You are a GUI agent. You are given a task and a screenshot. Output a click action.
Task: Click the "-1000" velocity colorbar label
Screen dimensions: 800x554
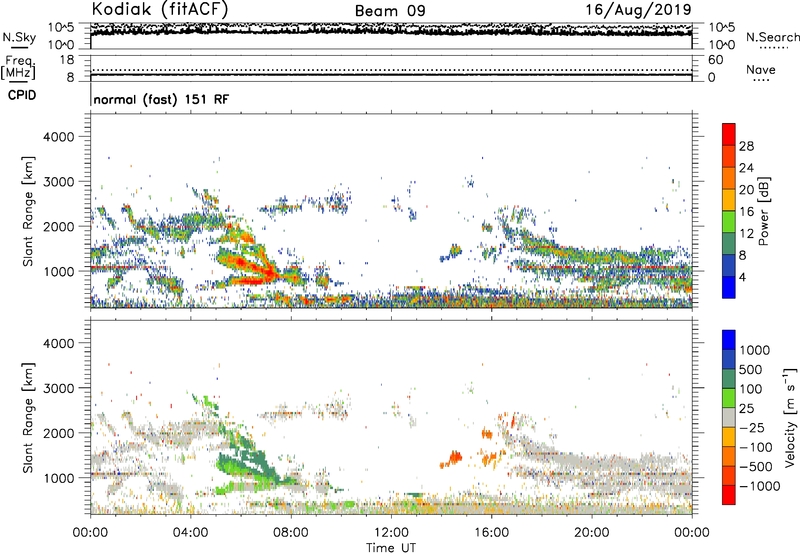click(x=759, y=486)
